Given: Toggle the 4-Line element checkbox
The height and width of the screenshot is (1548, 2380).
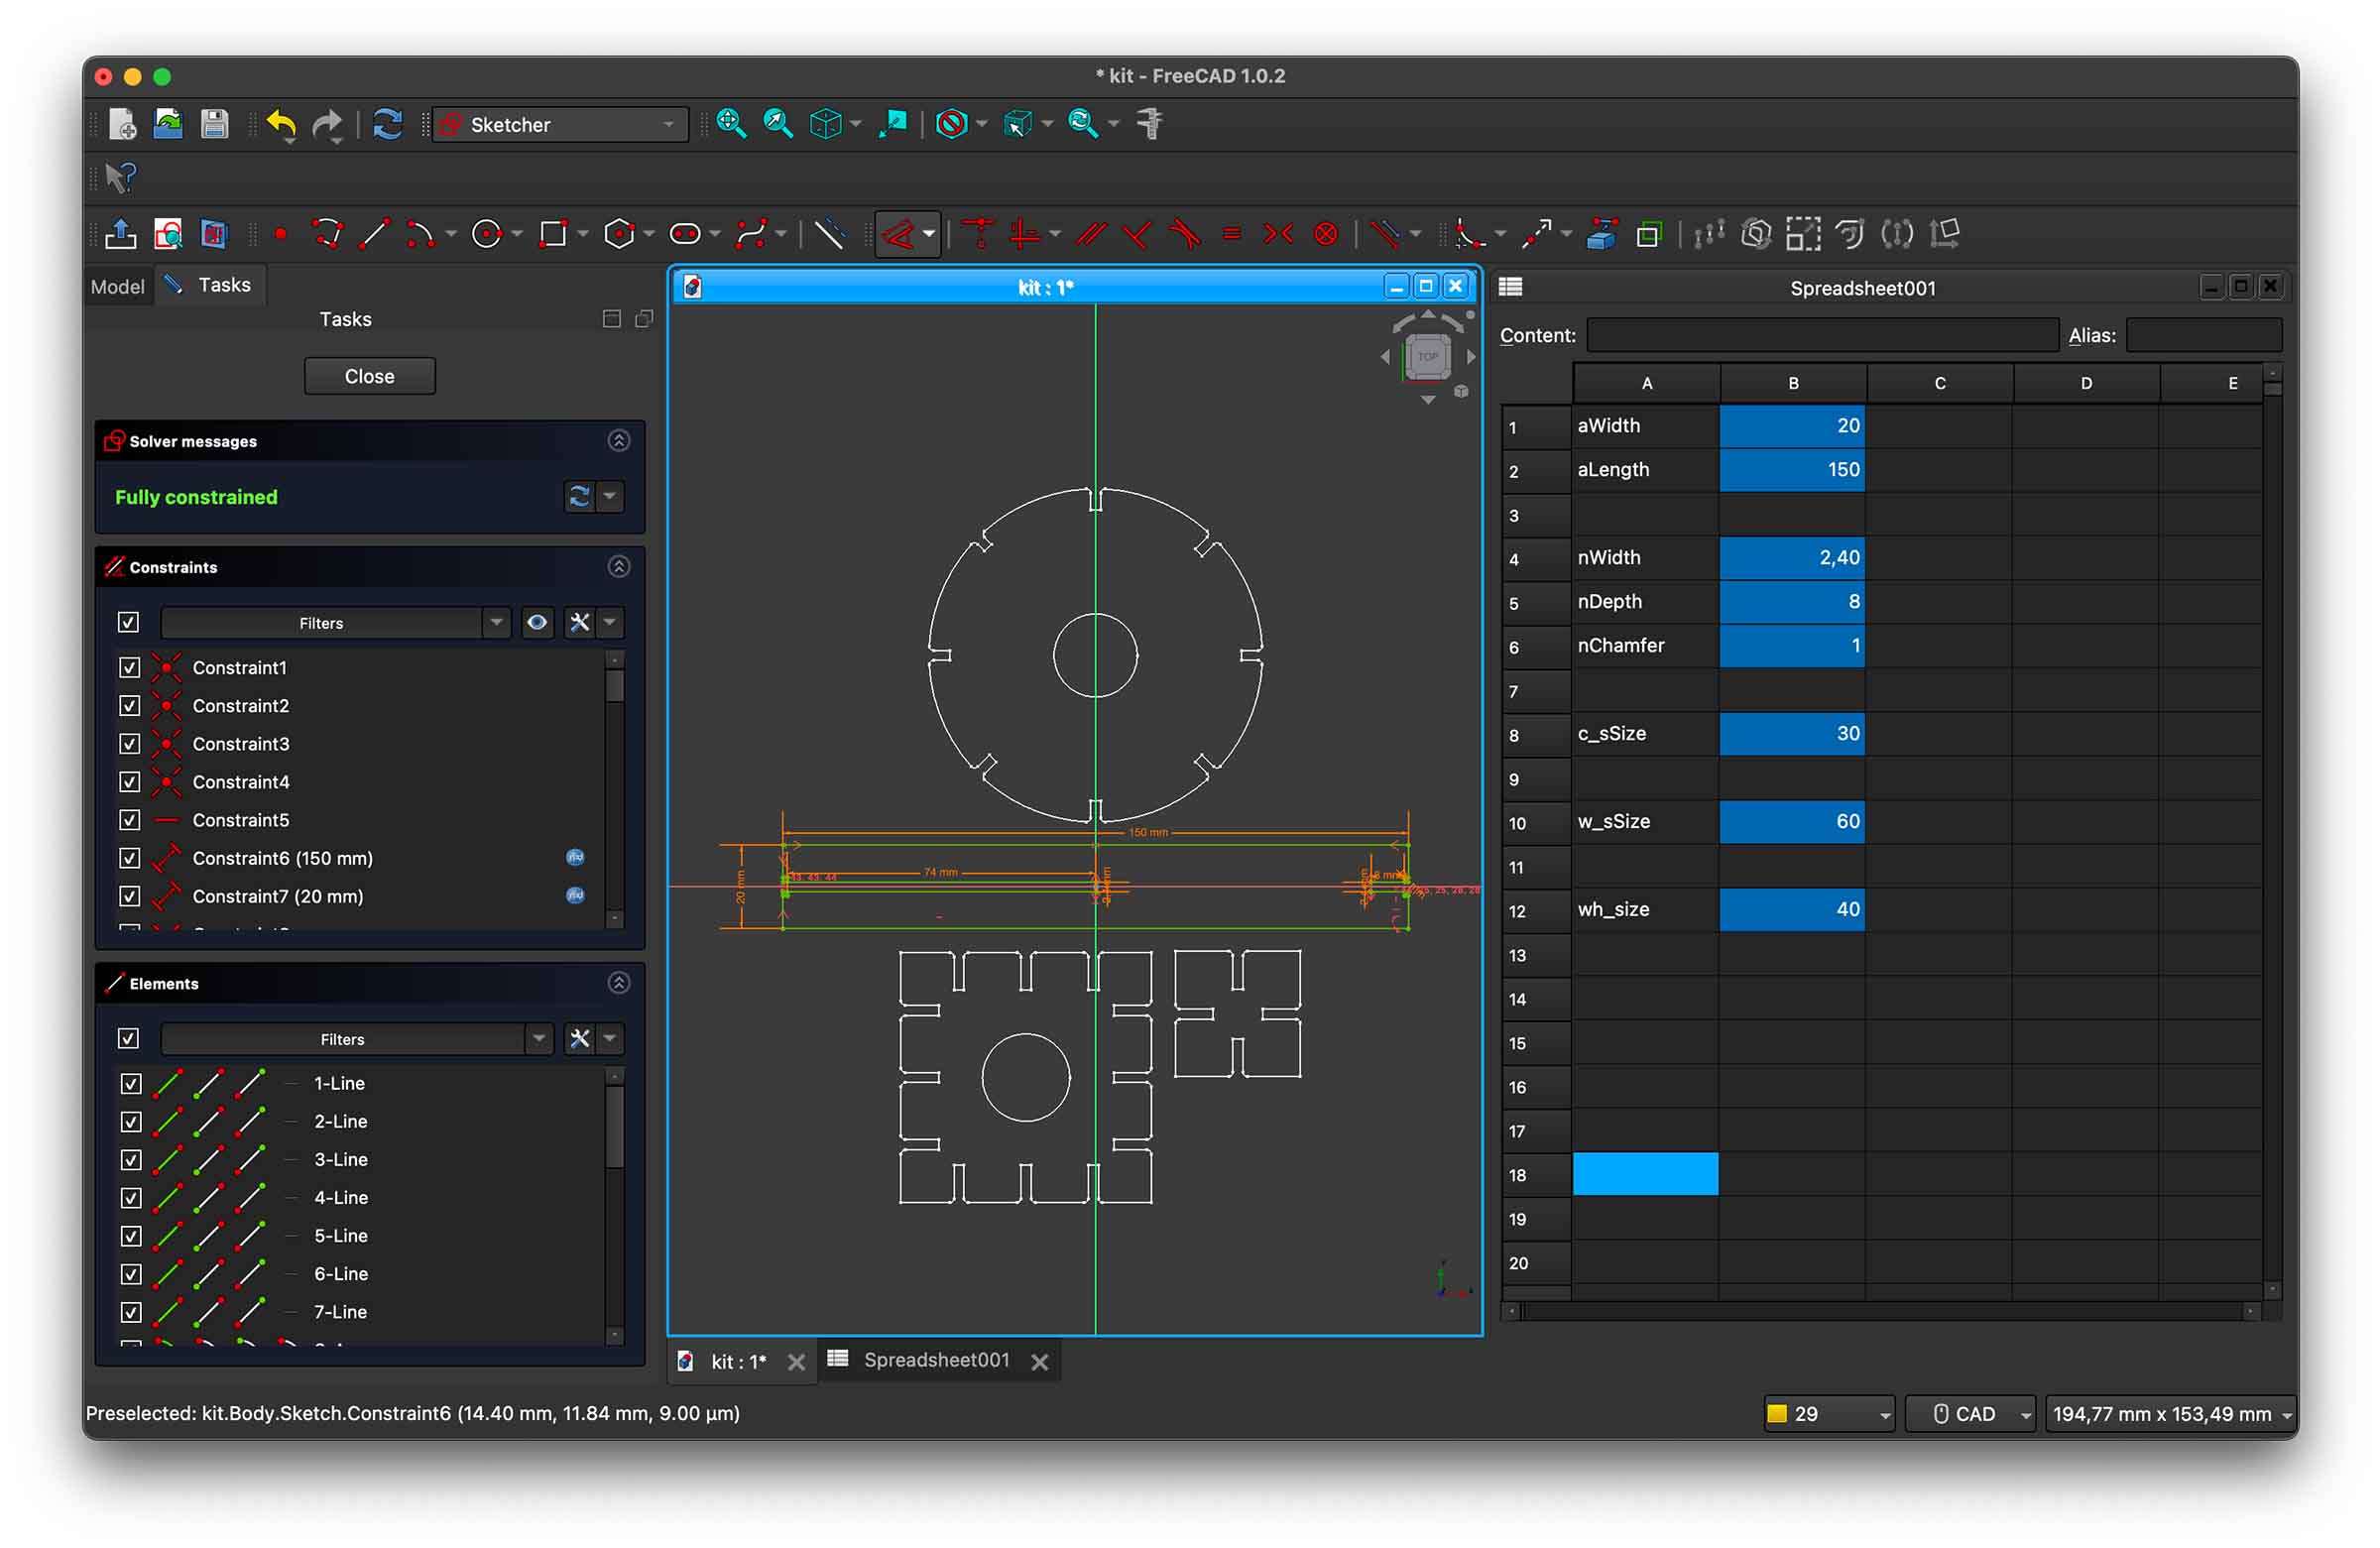Looking at the screenshot, I should 131,1197.
